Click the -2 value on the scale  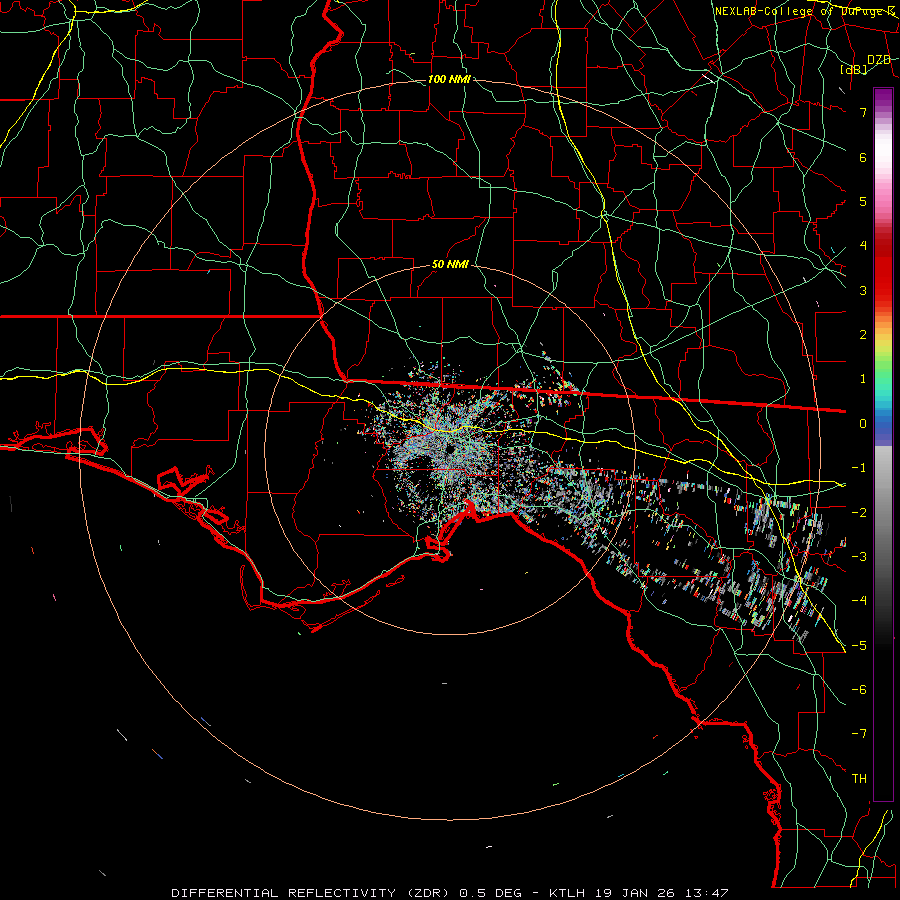coord(859,512)
